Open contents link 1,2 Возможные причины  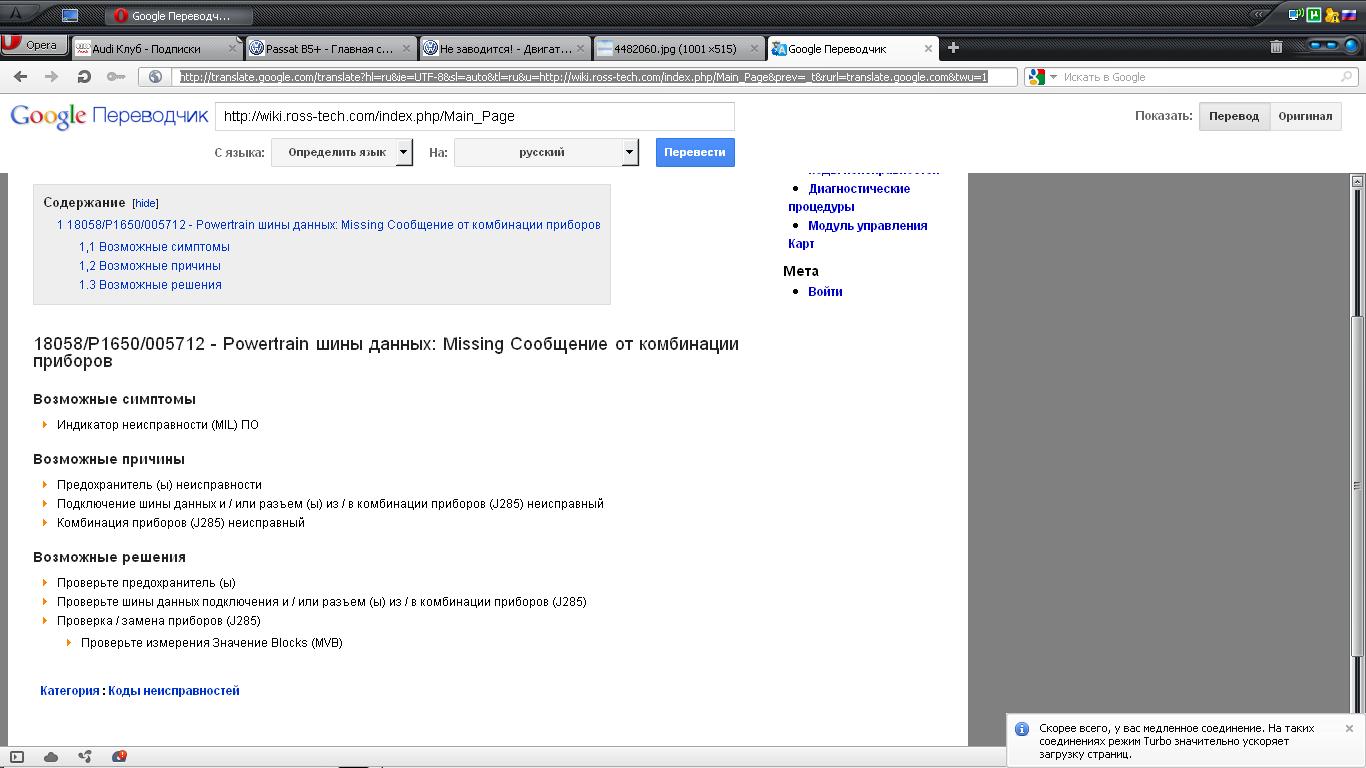[150, 266]
